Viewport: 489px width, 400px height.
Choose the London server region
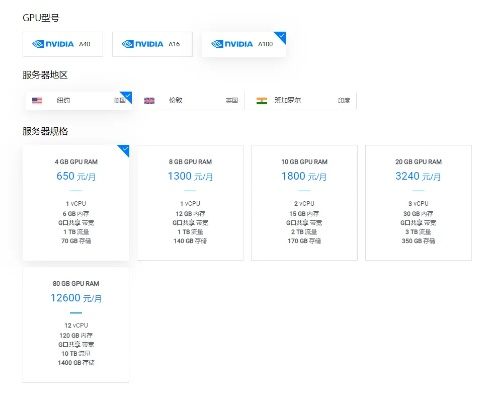coord(191,100)
